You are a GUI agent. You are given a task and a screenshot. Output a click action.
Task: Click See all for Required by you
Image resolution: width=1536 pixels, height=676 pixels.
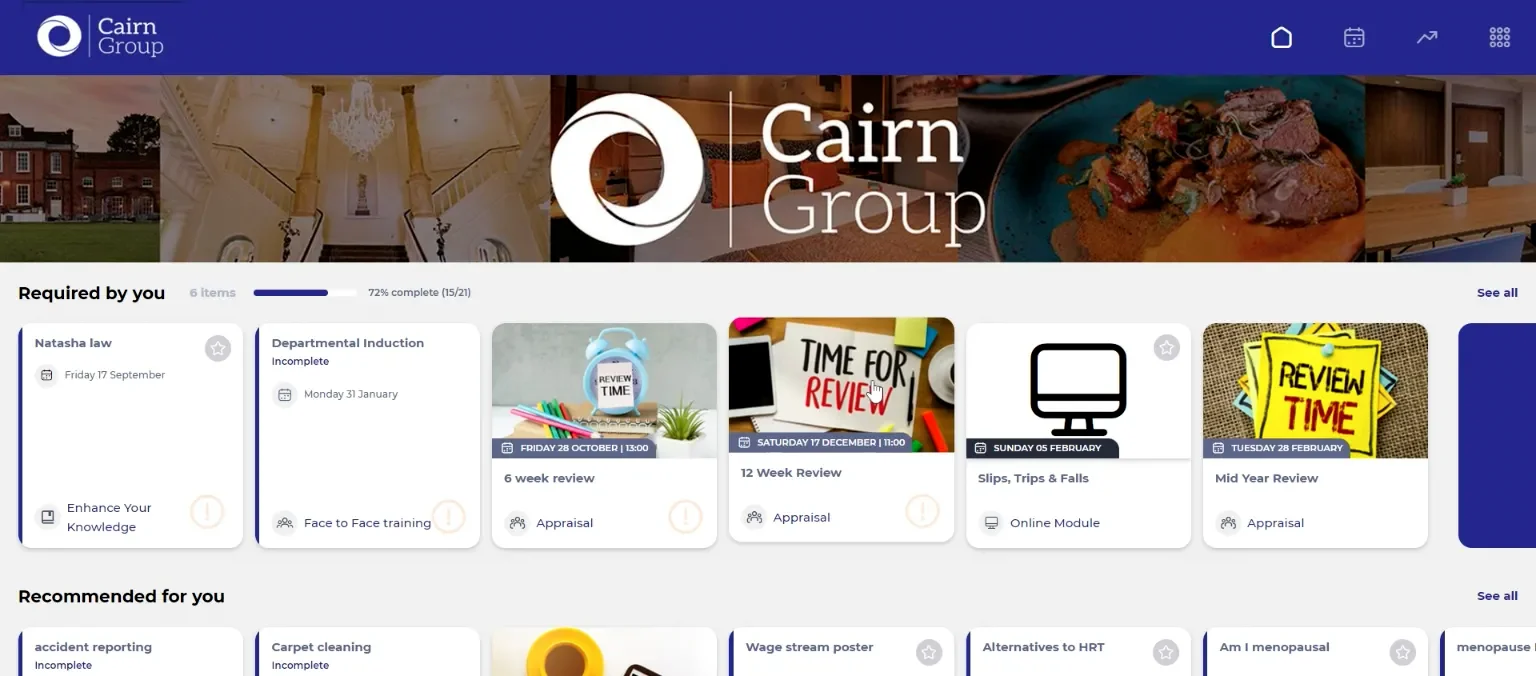pos(1497,293)
